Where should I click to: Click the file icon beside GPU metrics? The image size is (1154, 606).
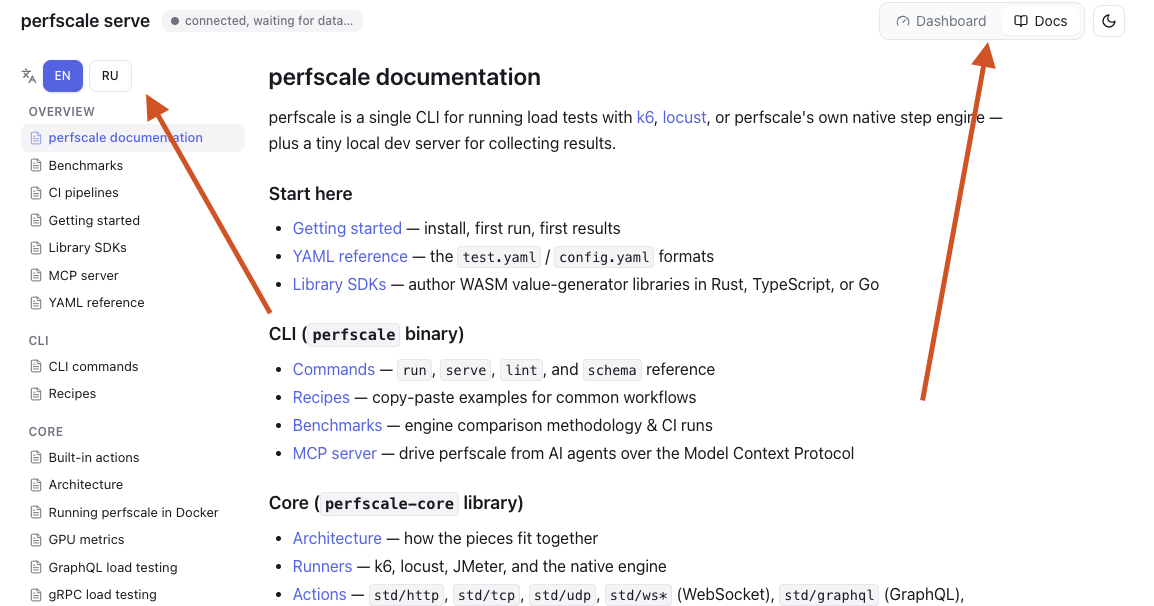pyautogui.click(x=35, y=540)
